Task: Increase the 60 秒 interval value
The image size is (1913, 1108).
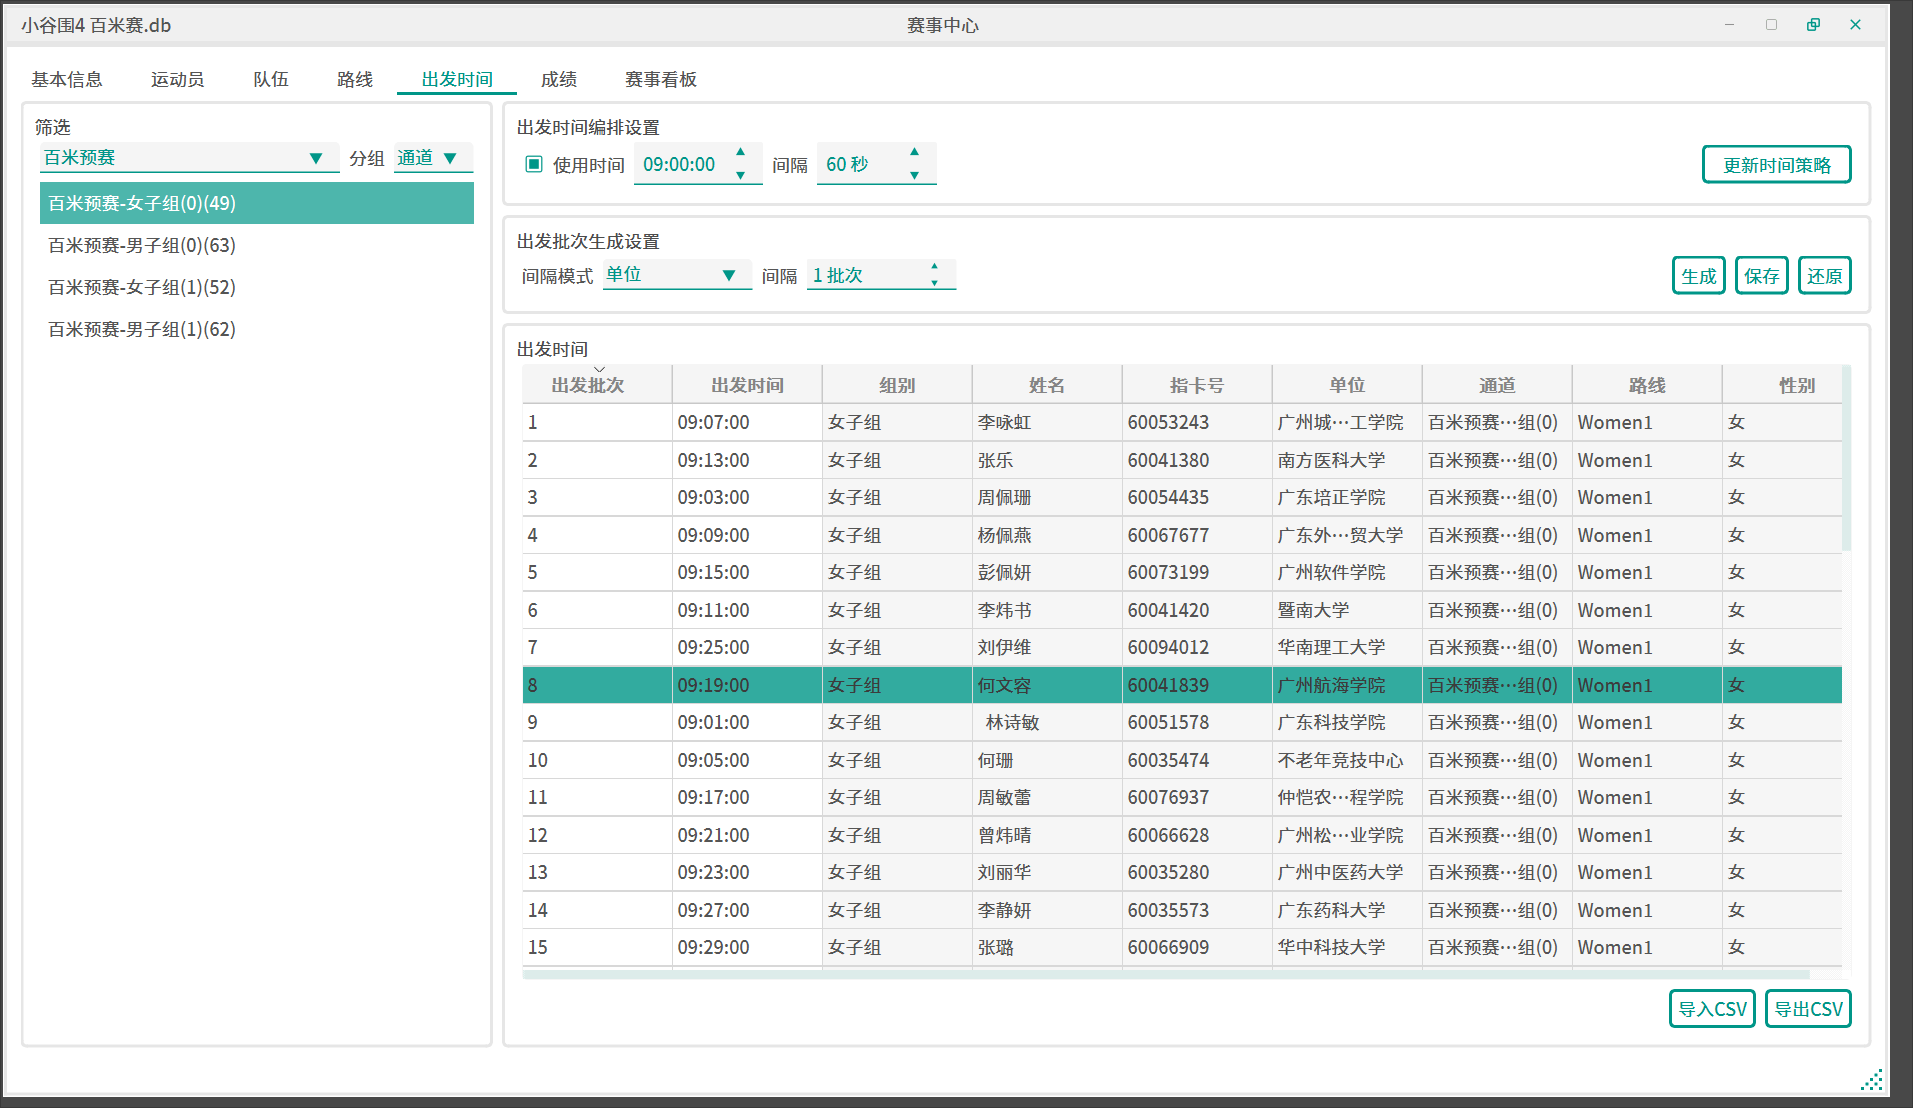Action: pos(914,152)
